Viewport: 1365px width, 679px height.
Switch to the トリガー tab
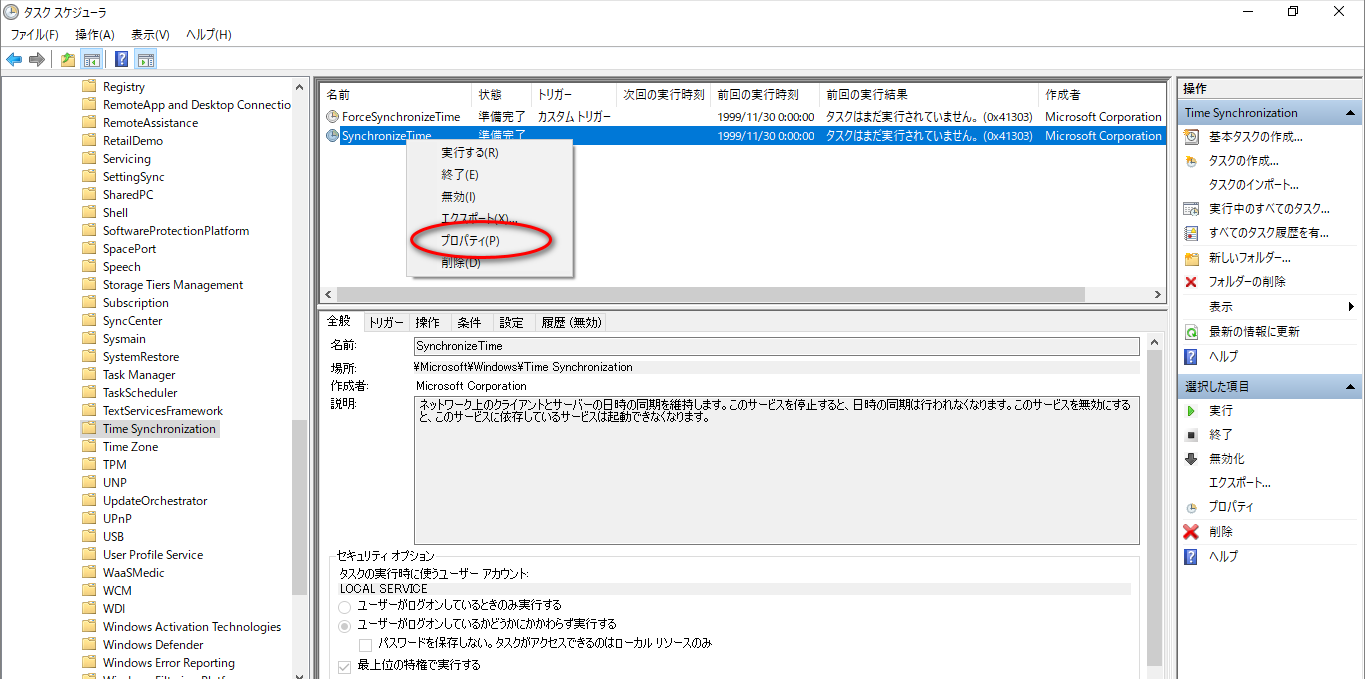tap(385, 323)
